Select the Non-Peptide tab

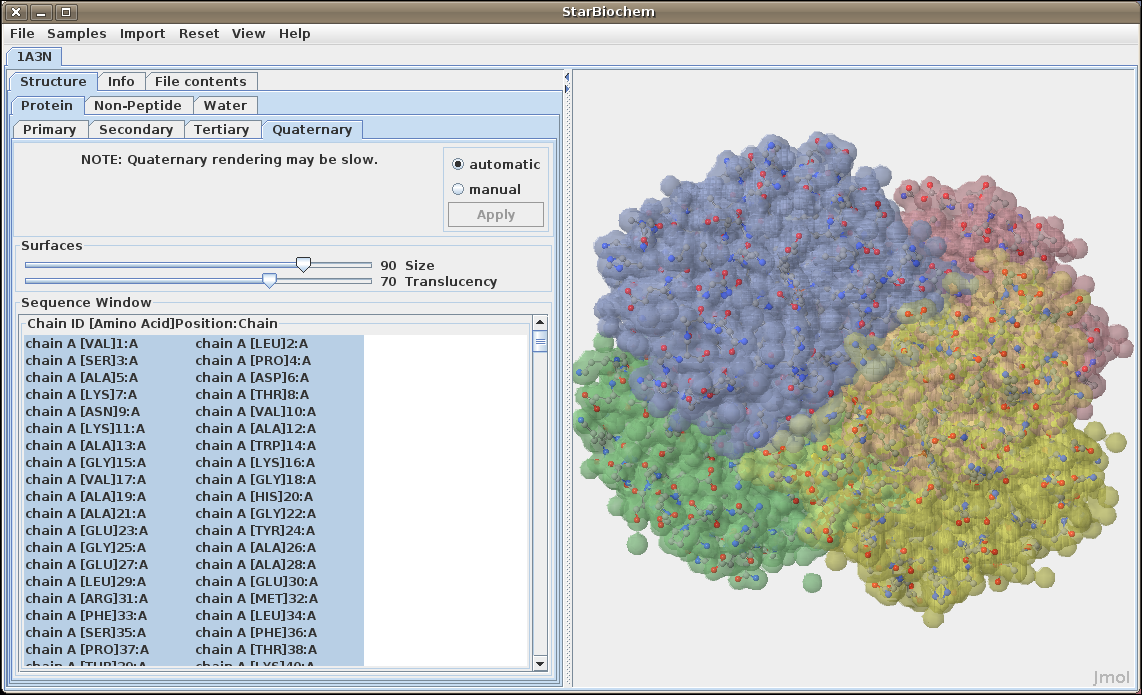coord(138,106)
